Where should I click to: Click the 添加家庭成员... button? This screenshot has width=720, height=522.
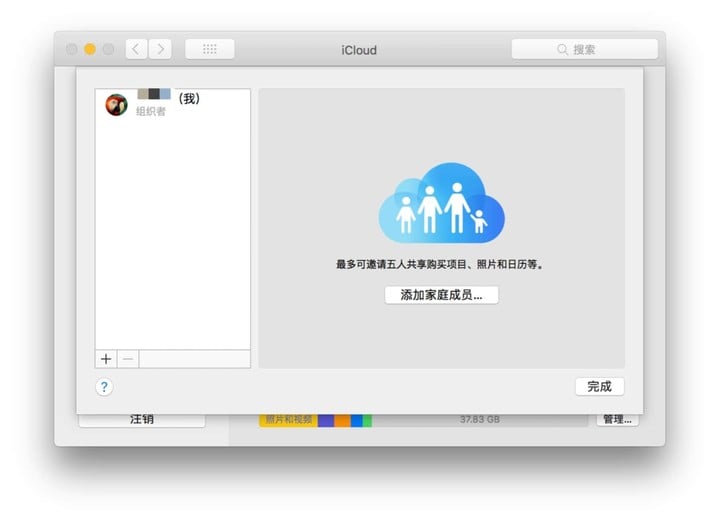coord(441,295)
